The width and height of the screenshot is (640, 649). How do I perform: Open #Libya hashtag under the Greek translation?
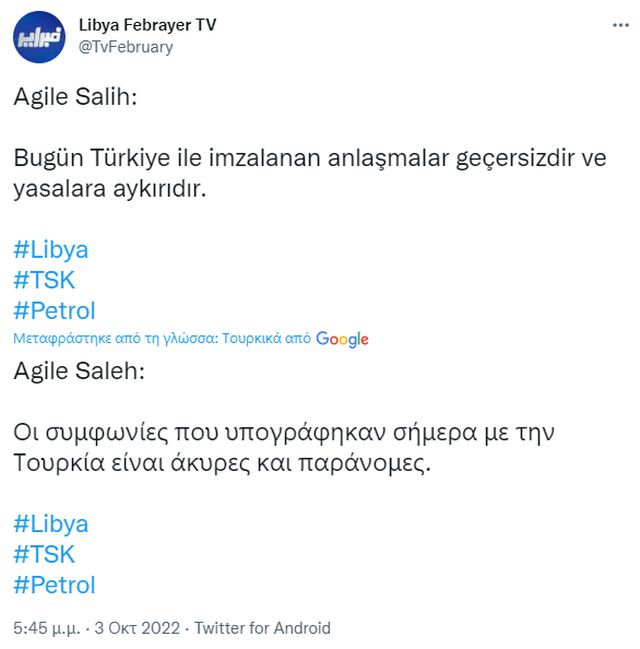pos(52,524)
